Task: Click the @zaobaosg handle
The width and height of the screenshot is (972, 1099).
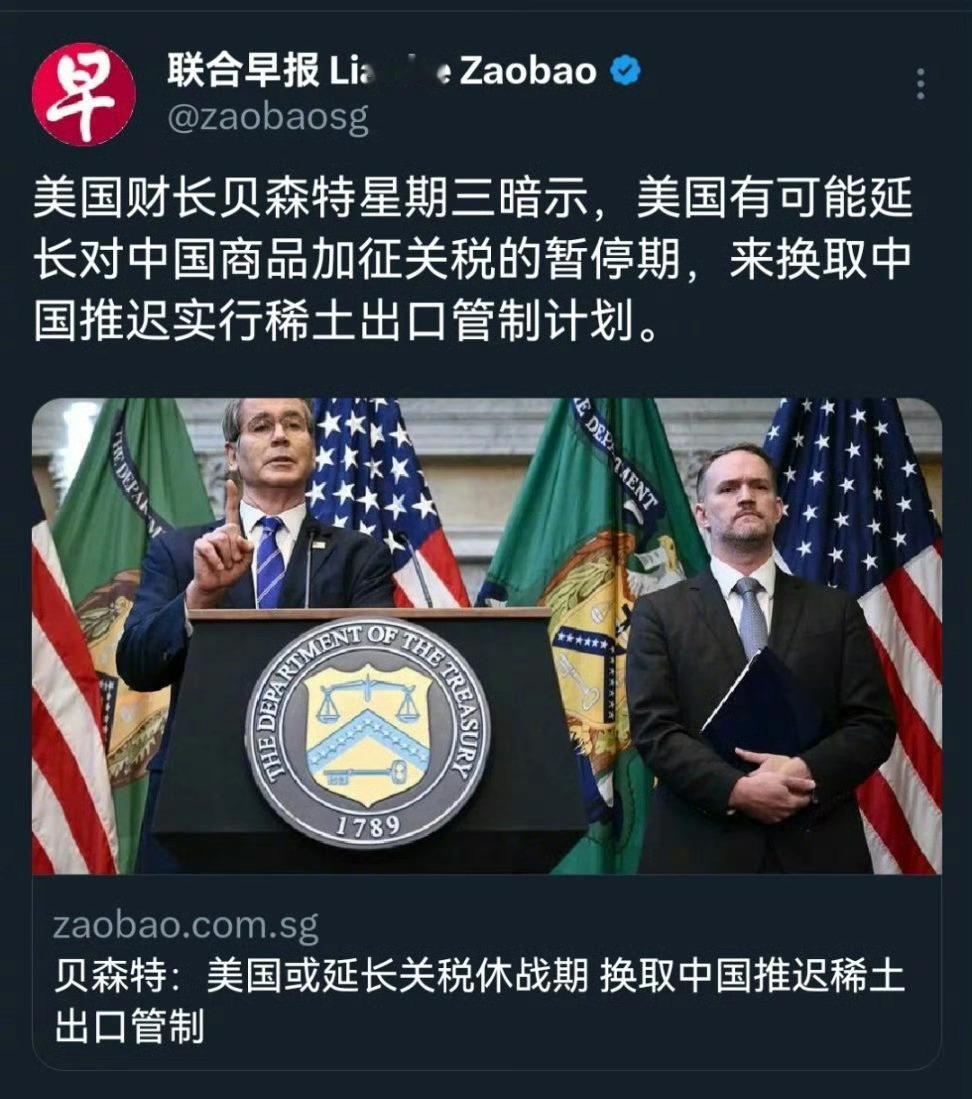Action: 268,118
